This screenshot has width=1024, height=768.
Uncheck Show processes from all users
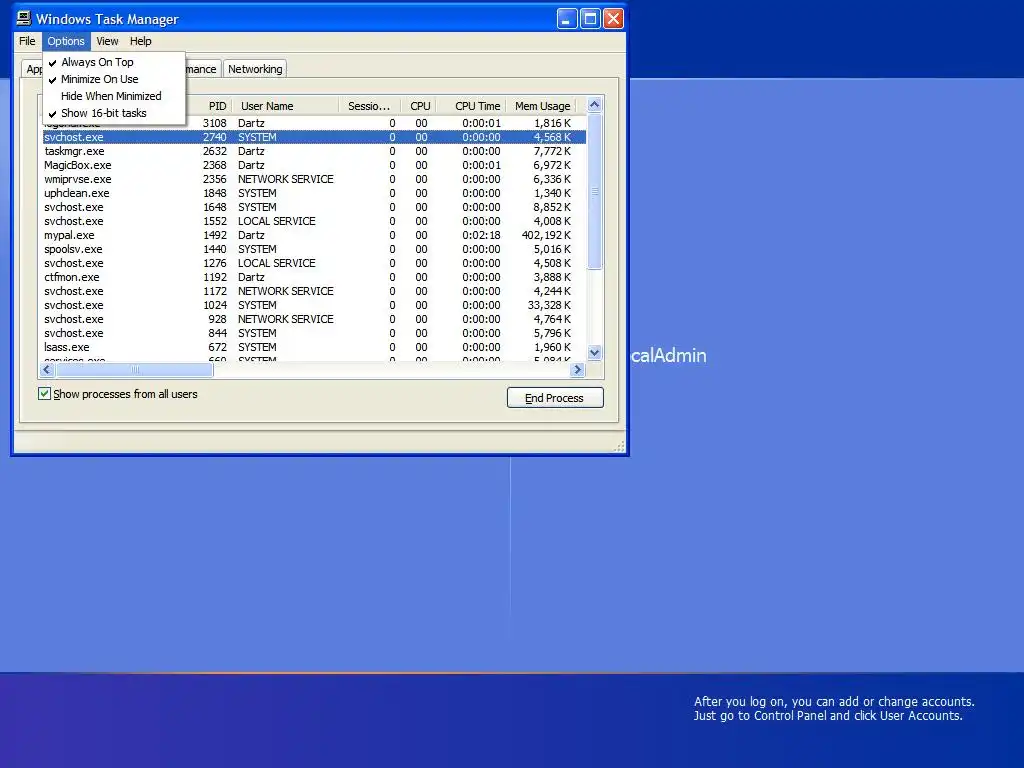pyautogui.click(x=44, y=394)
